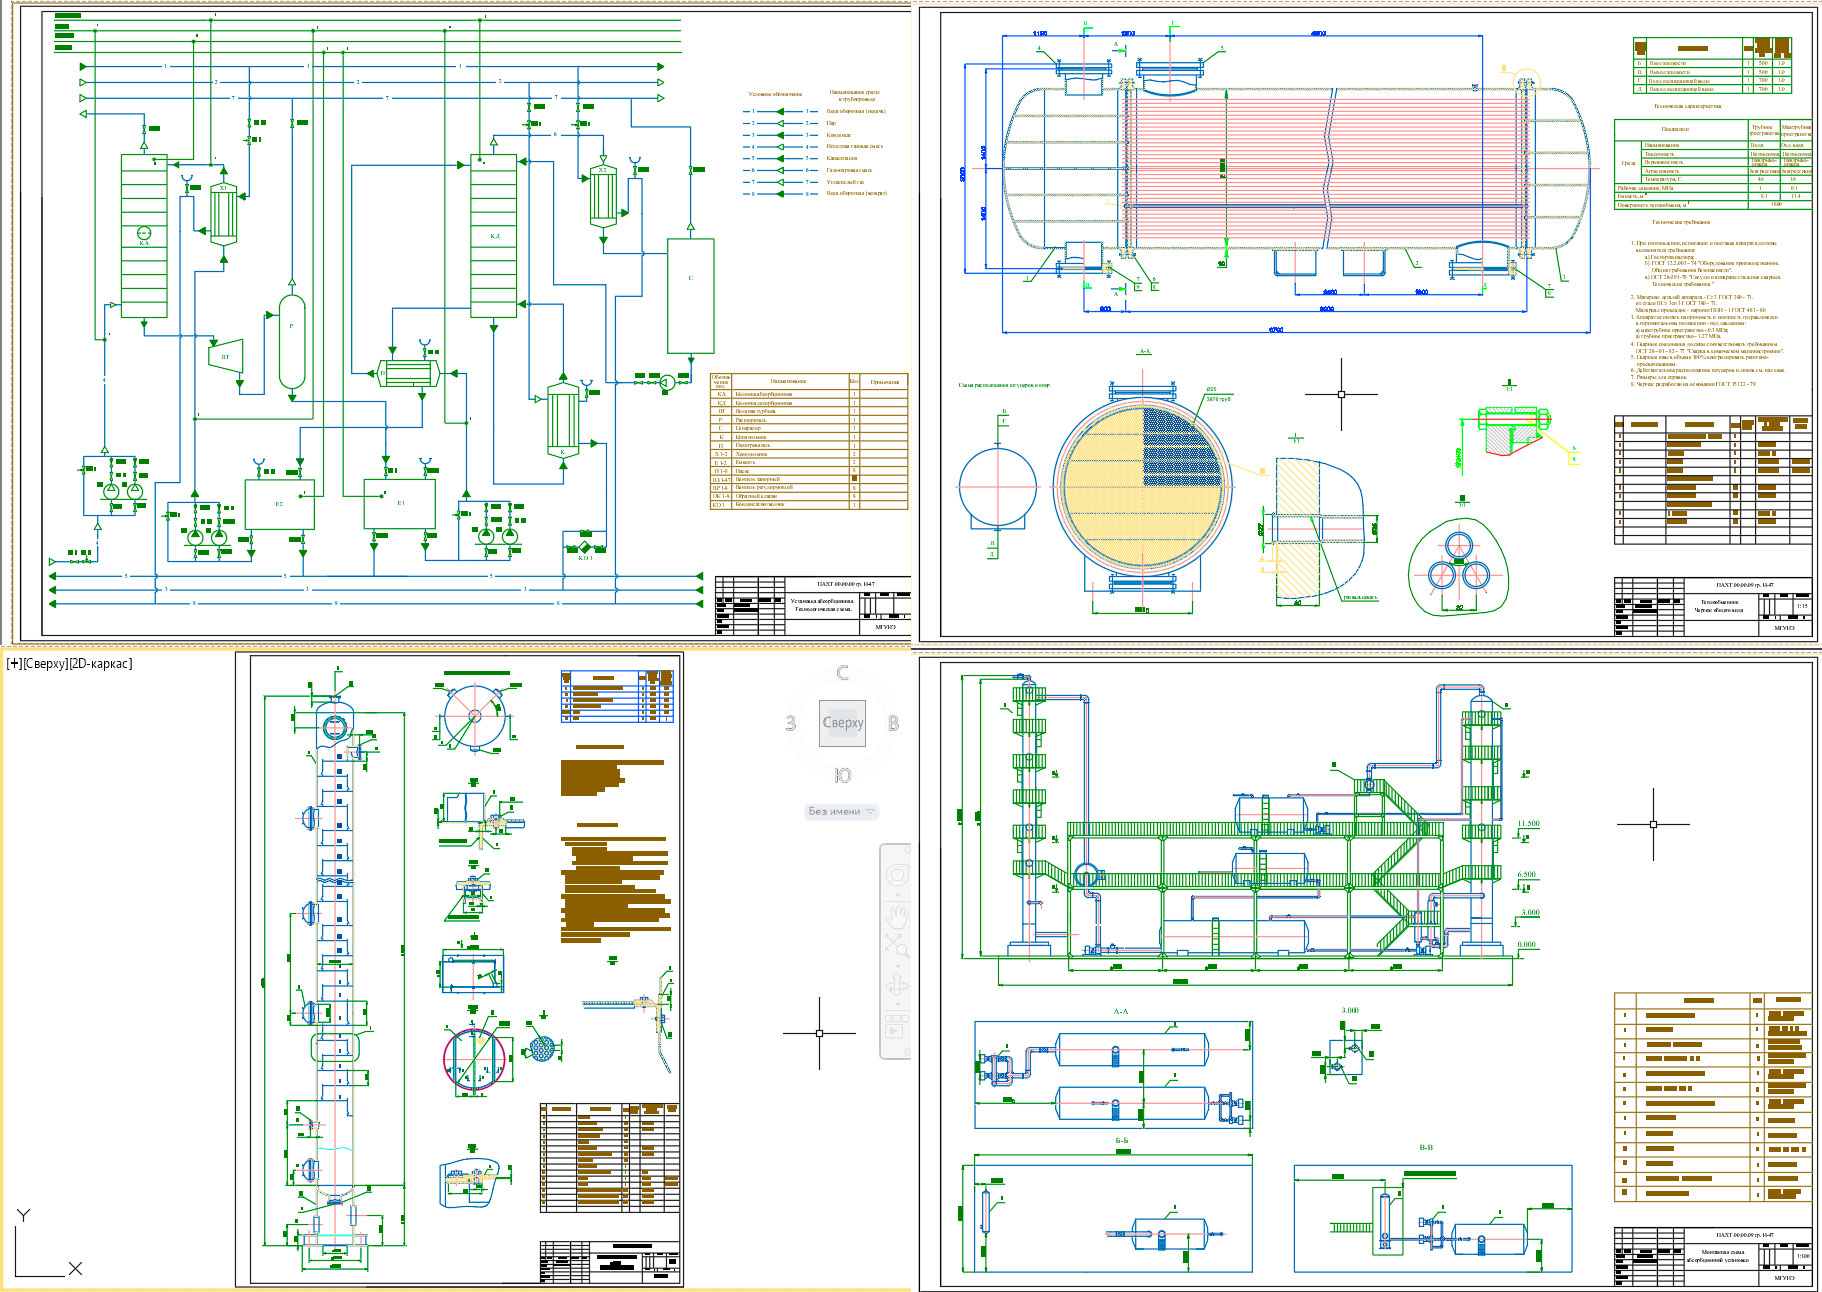Click the title Монтажная схема абсорбционной установки
This screenshot has height=1292, width=1822.
pyautogui.click(x=1716, y=1256)
